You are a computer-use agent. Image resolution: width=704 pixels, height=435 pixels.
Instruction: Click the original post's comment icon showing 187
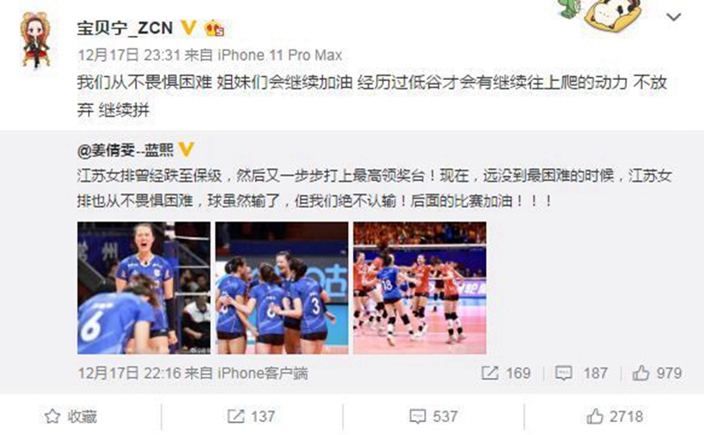pyautogui.click(x=582, y=373)
